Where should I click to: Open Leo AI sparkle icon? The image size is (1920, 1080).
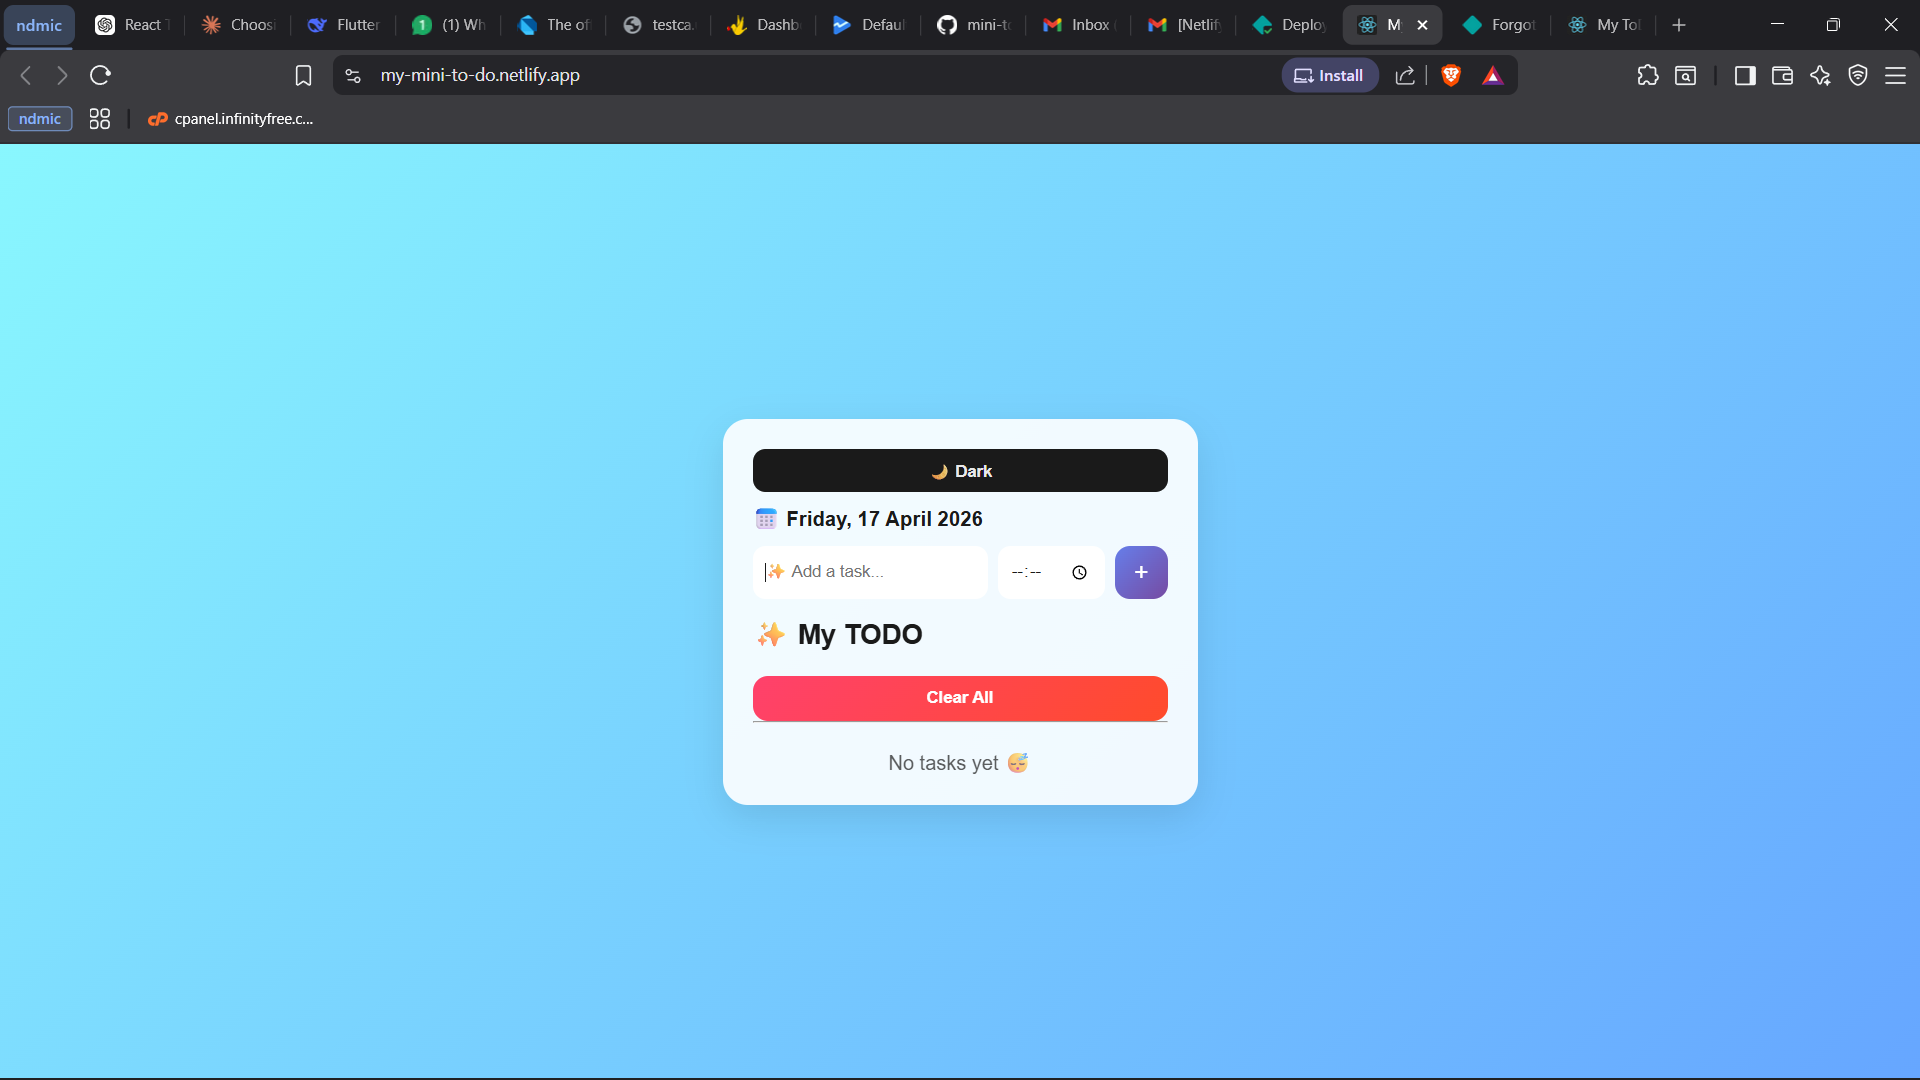[1820, 75]
